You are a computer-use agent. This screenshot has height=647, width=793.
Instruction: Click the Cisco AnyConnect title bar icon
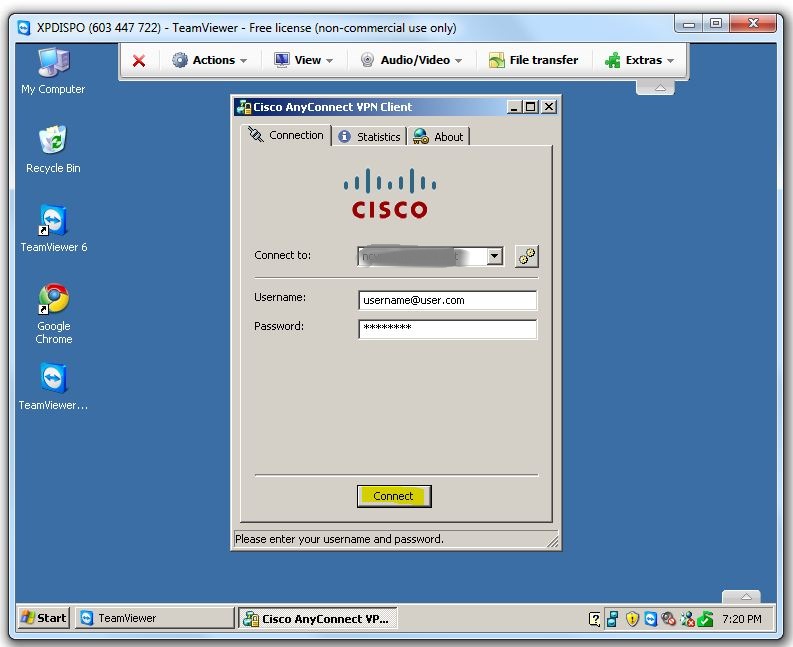pyautogui.click(x=244, y=107)
